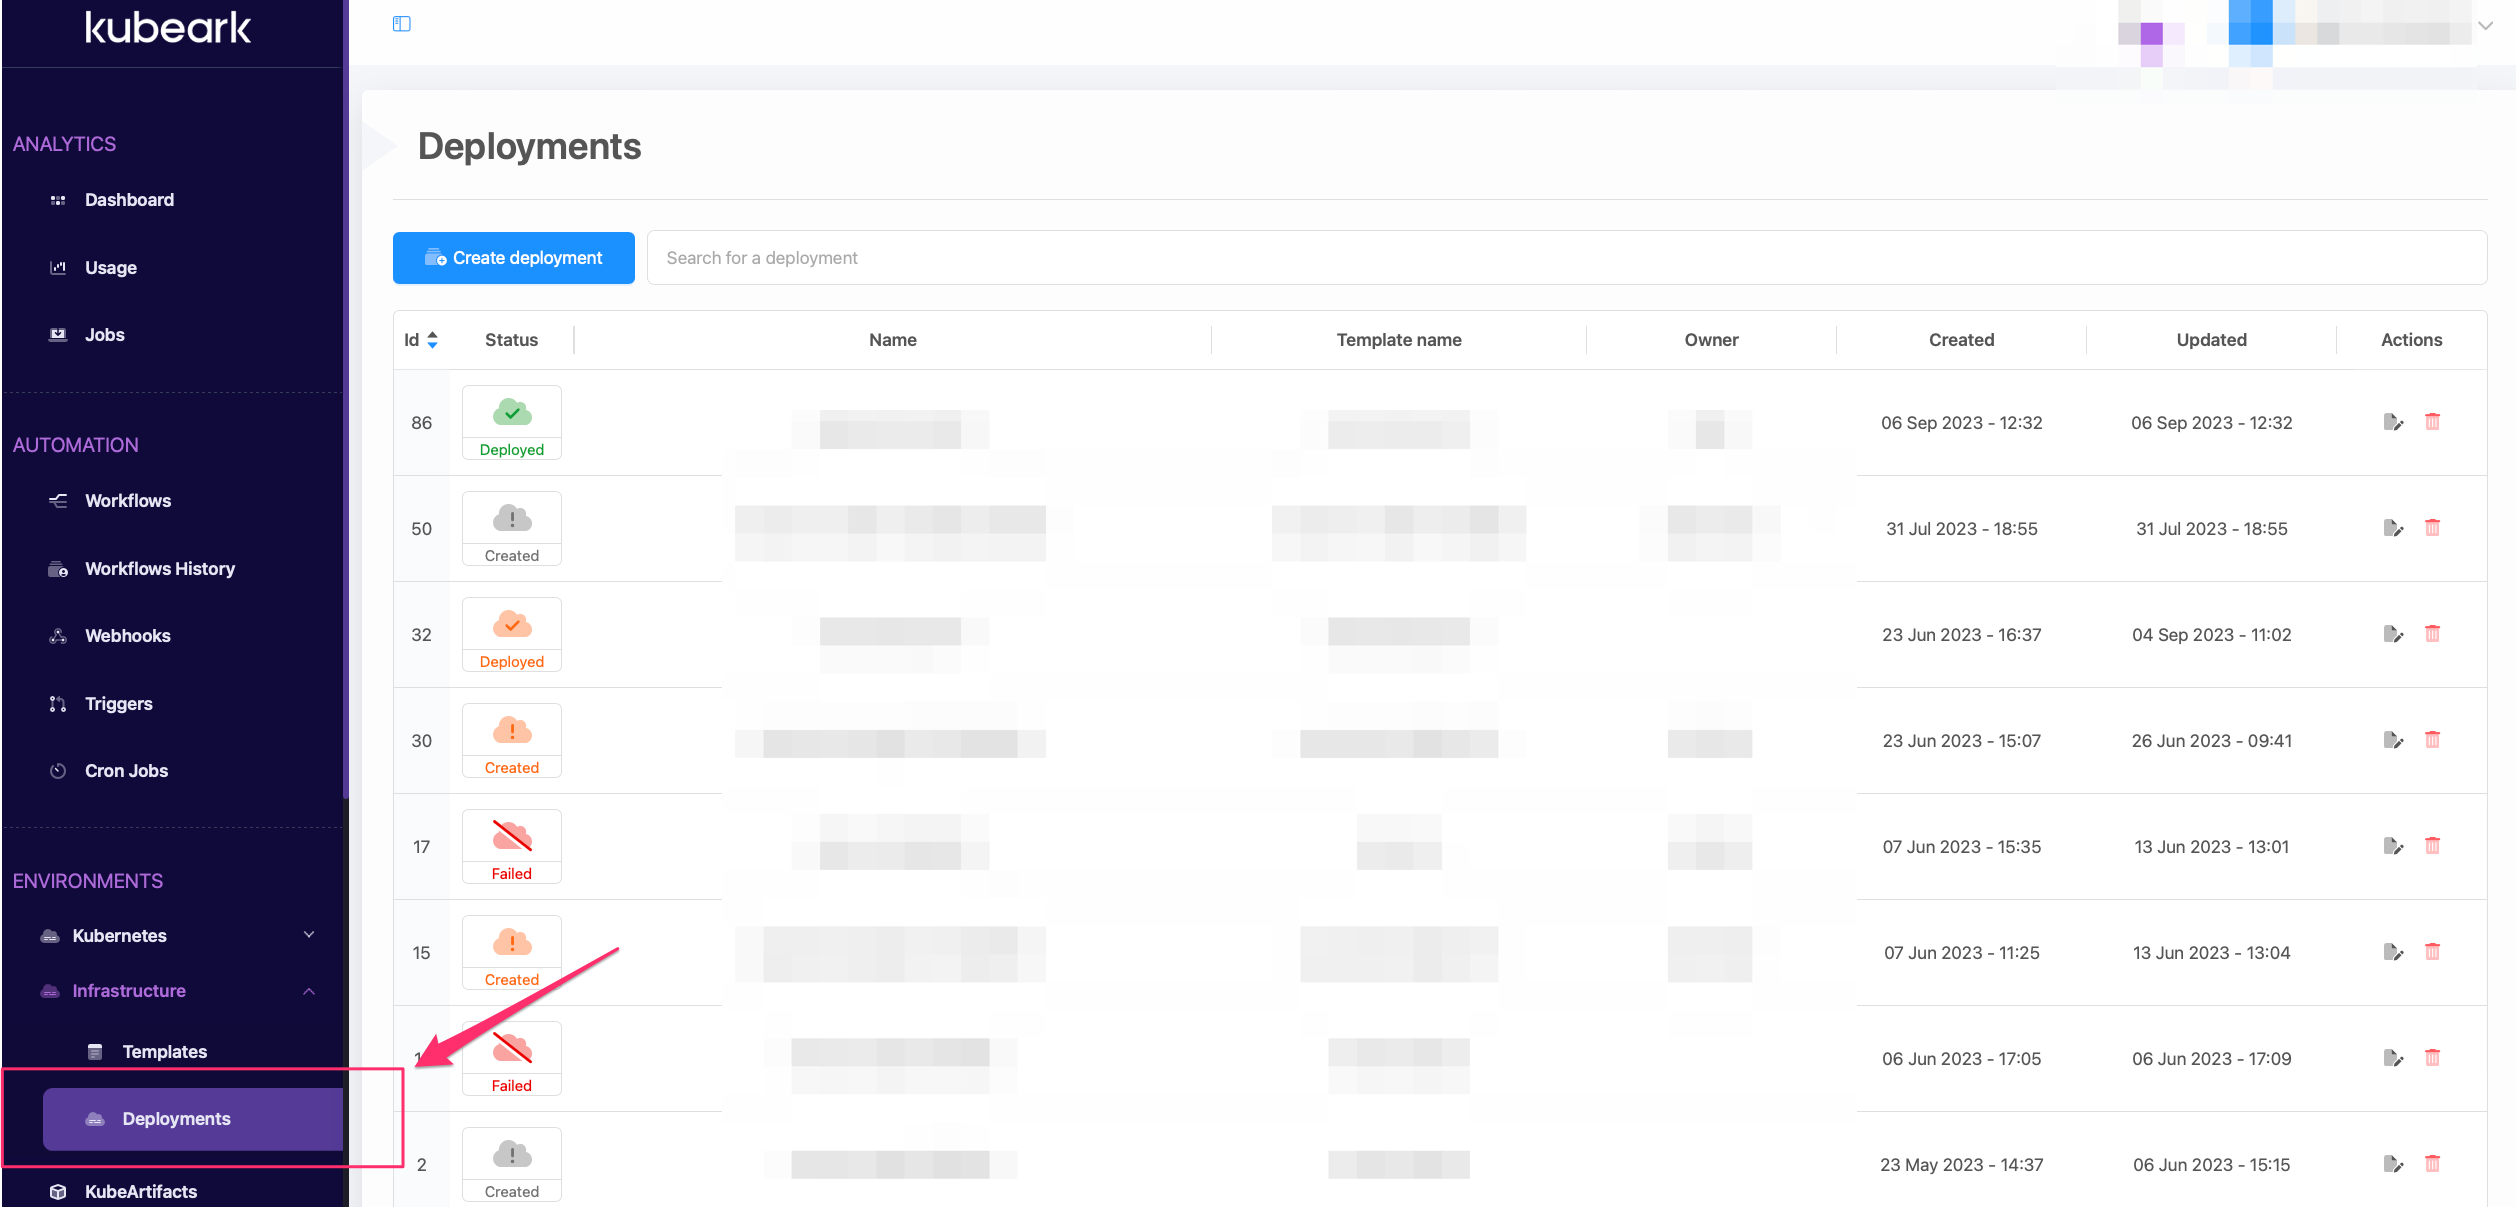The height and width of the screenshot is (1207, 2516).
Task: Open the Jobs page icon
Action: pos(57,334)
